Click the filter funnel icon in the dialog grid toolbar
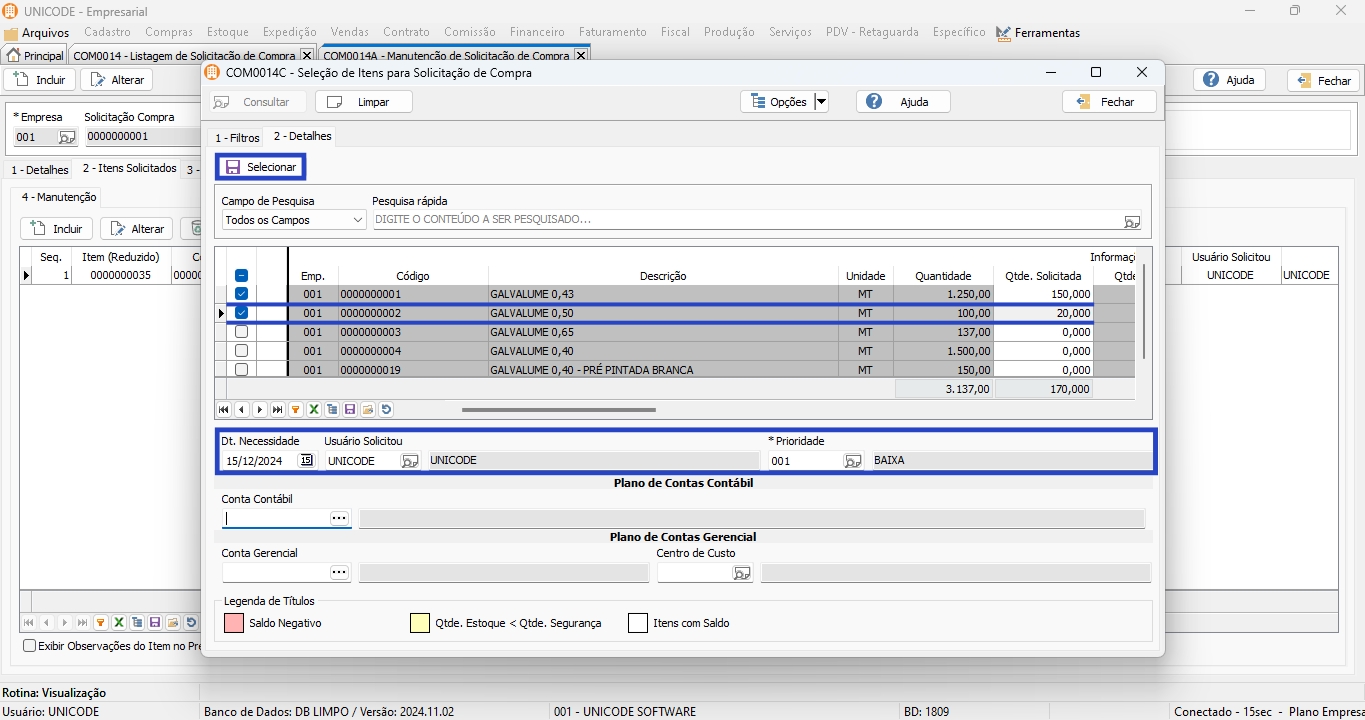This screenshot has height=720, width=1365. 296,410
